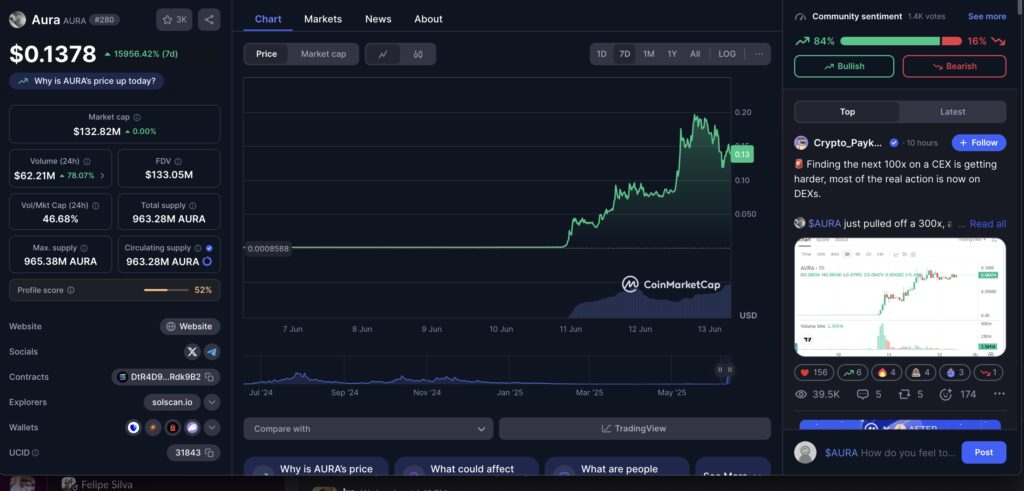Select the Chart tab
The image size is (1024, 491).
click(x=268, y=19)
